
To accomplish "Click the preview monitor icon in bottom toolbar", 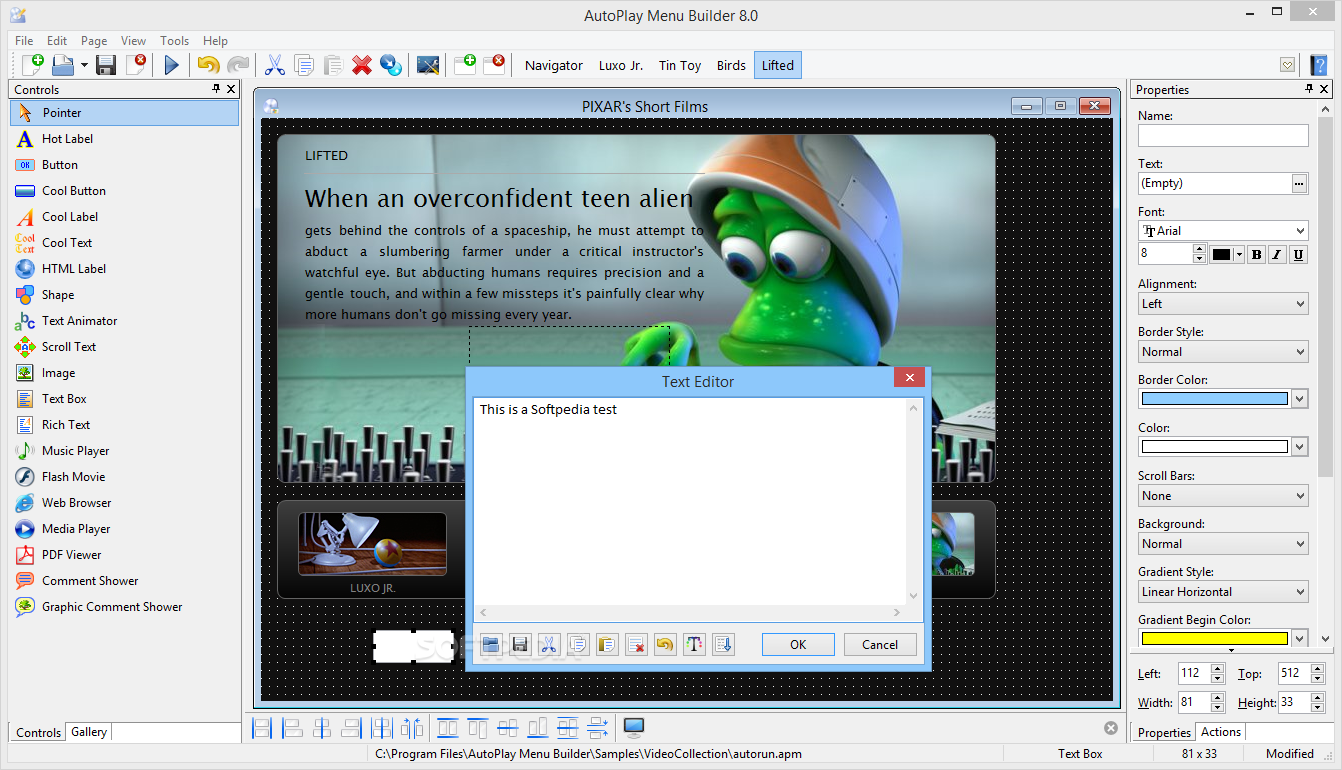I will tap(633, 728).
